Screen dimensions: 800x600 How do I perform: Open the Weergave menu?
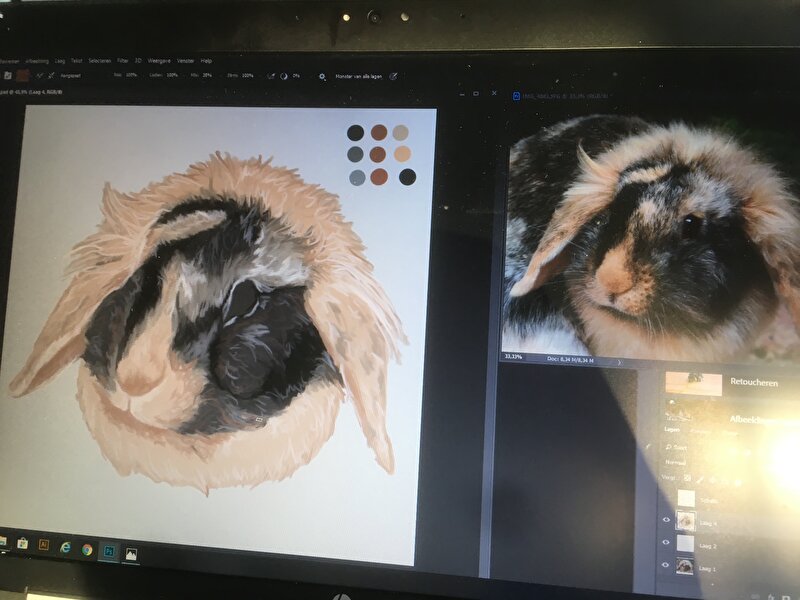[159, 61]
